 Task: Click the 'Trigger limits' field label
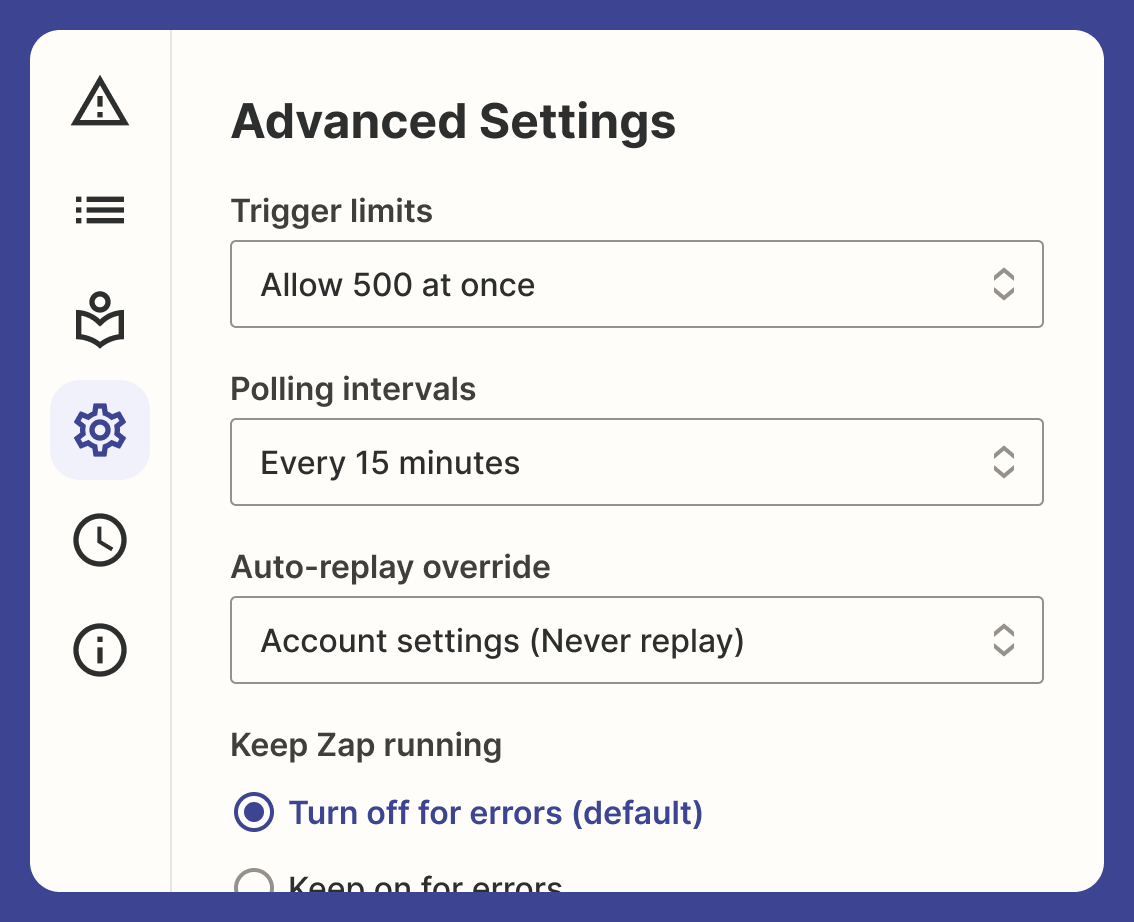pos(331,211)
